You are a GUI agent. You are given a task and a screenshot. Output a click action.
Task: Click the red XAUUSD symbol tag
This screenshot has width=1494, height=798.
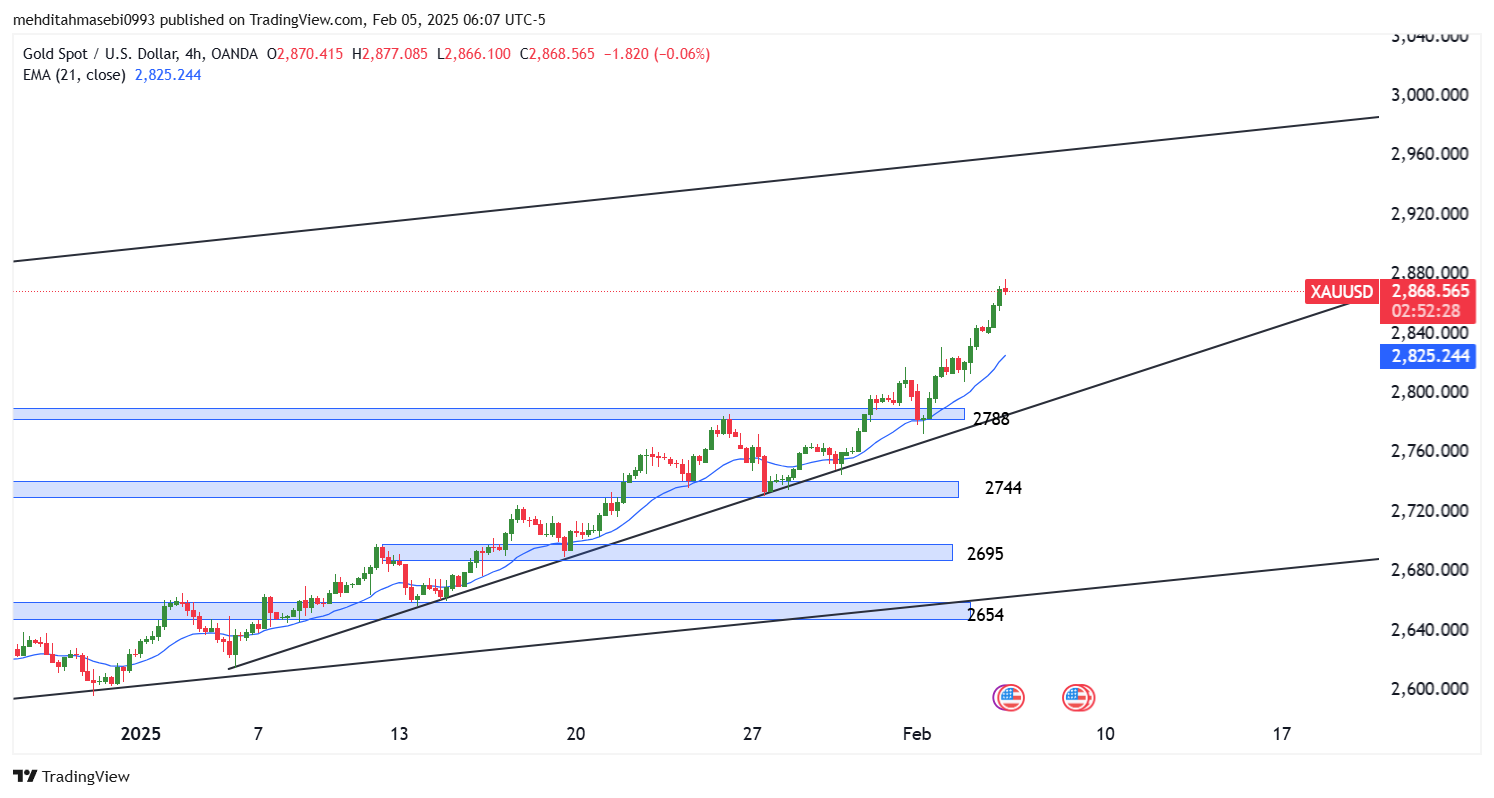pyautogui.click(x=1341, y=292)
